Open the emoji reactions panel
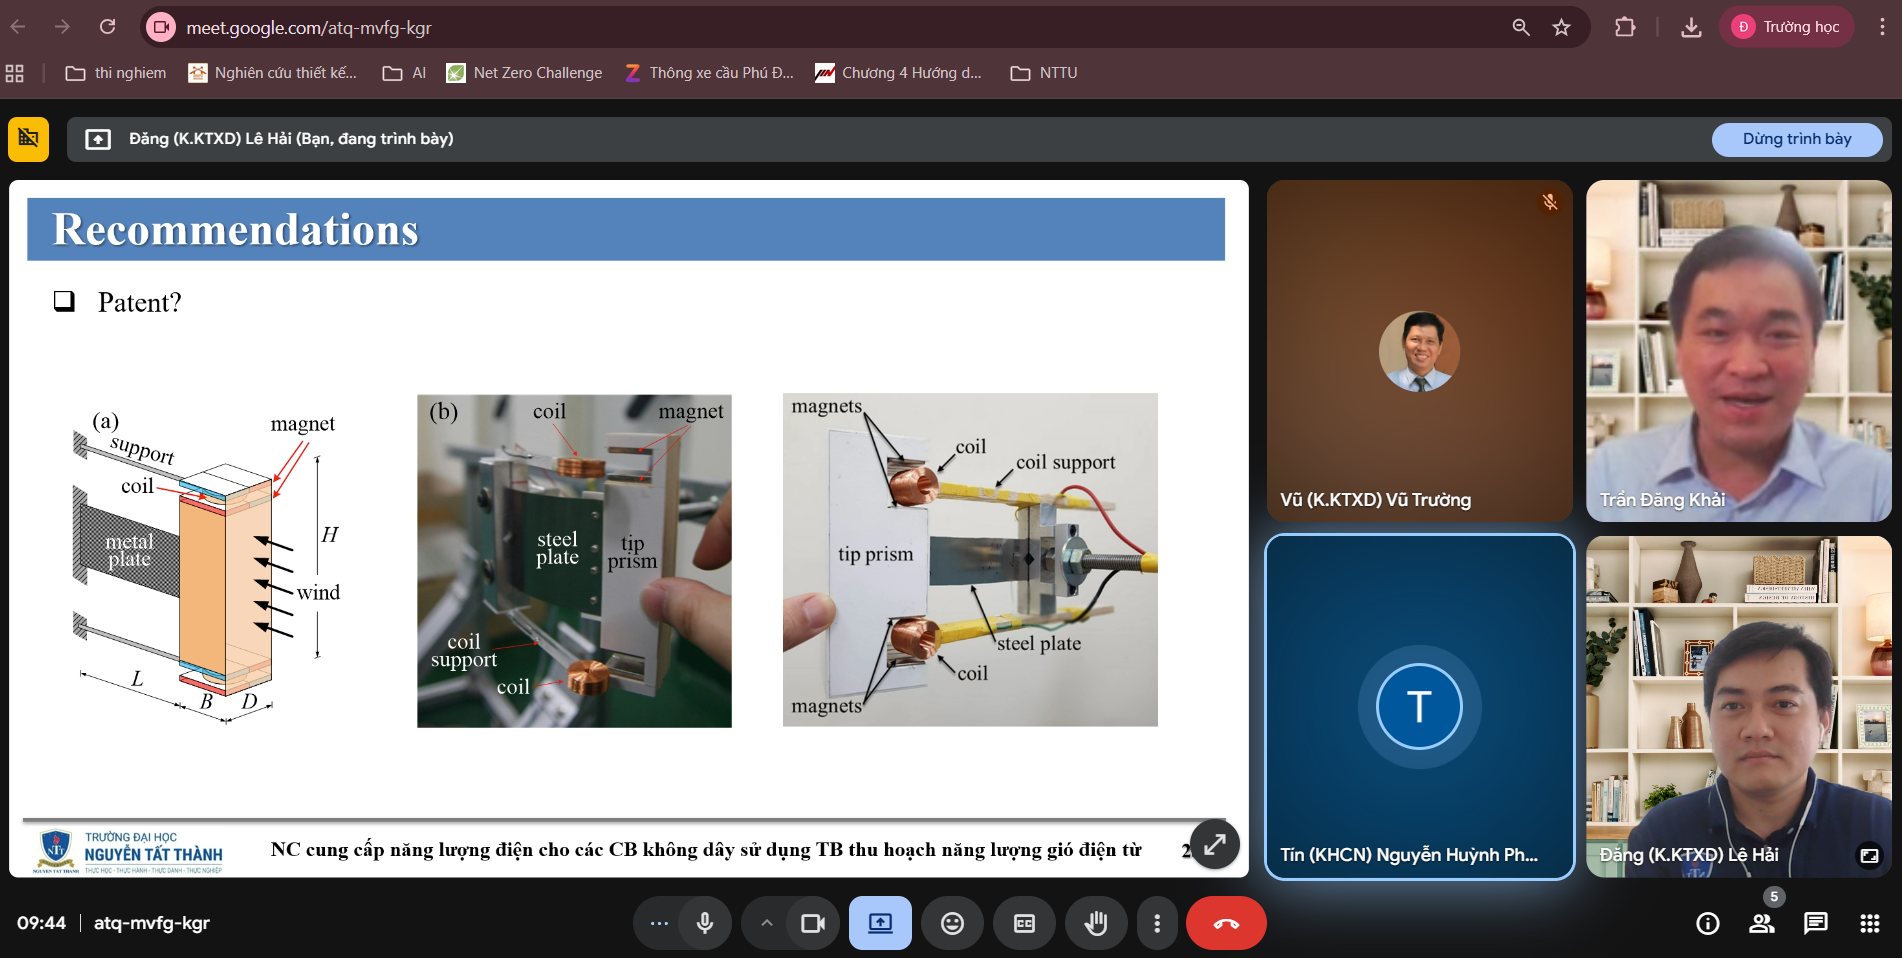 coord(952,923)
